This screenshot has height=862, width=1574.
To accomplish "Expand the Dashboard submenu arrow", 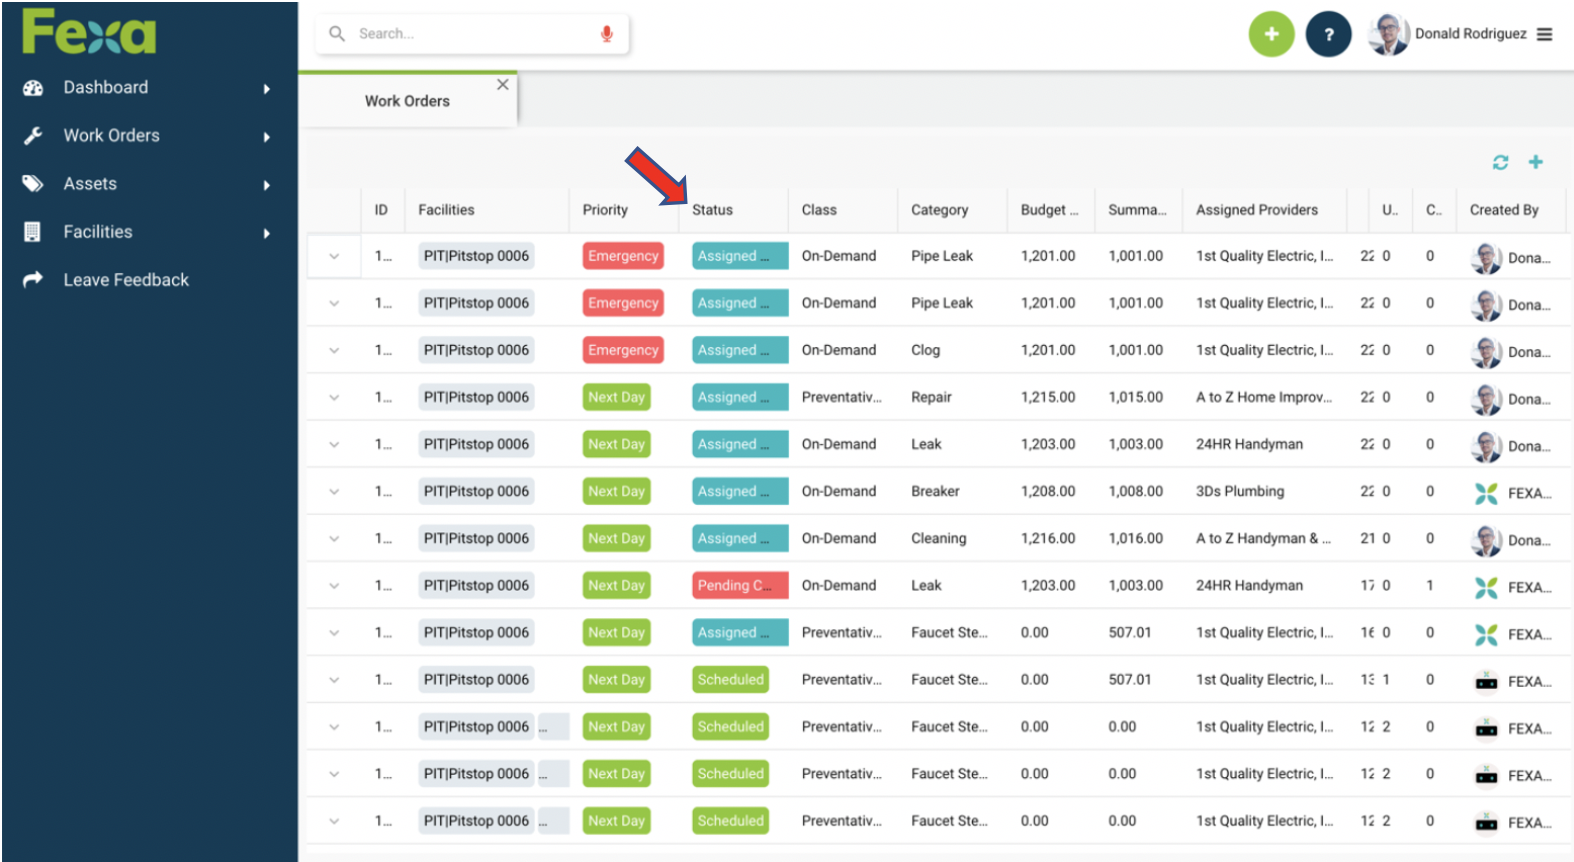I will point(267,89).
